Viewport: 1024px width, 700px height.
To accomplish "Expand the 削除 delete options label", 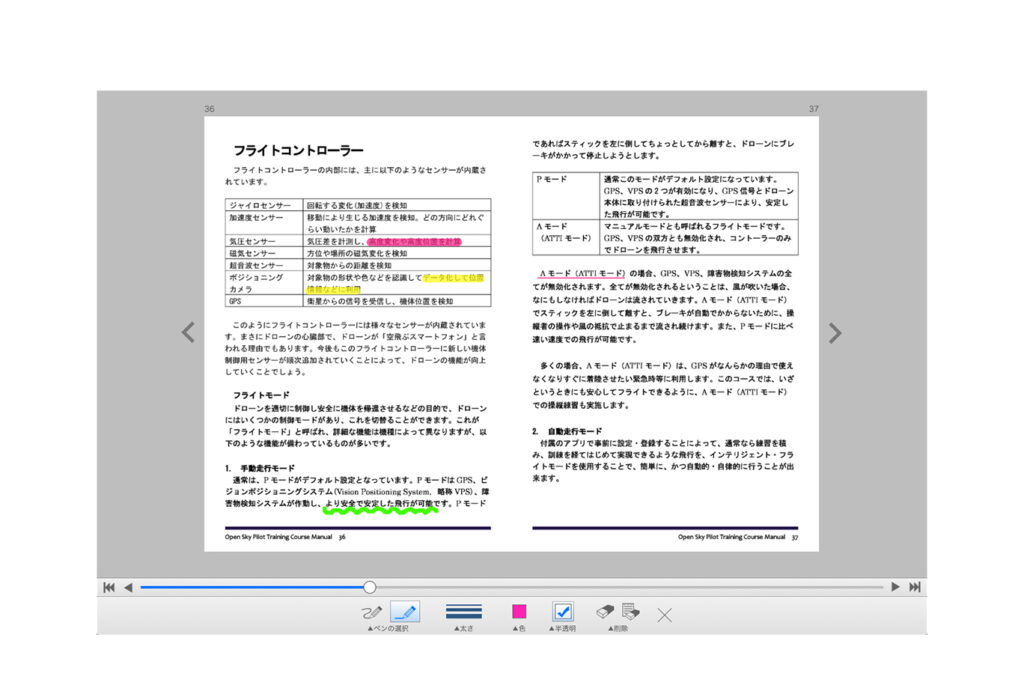I will coord(617,629).
